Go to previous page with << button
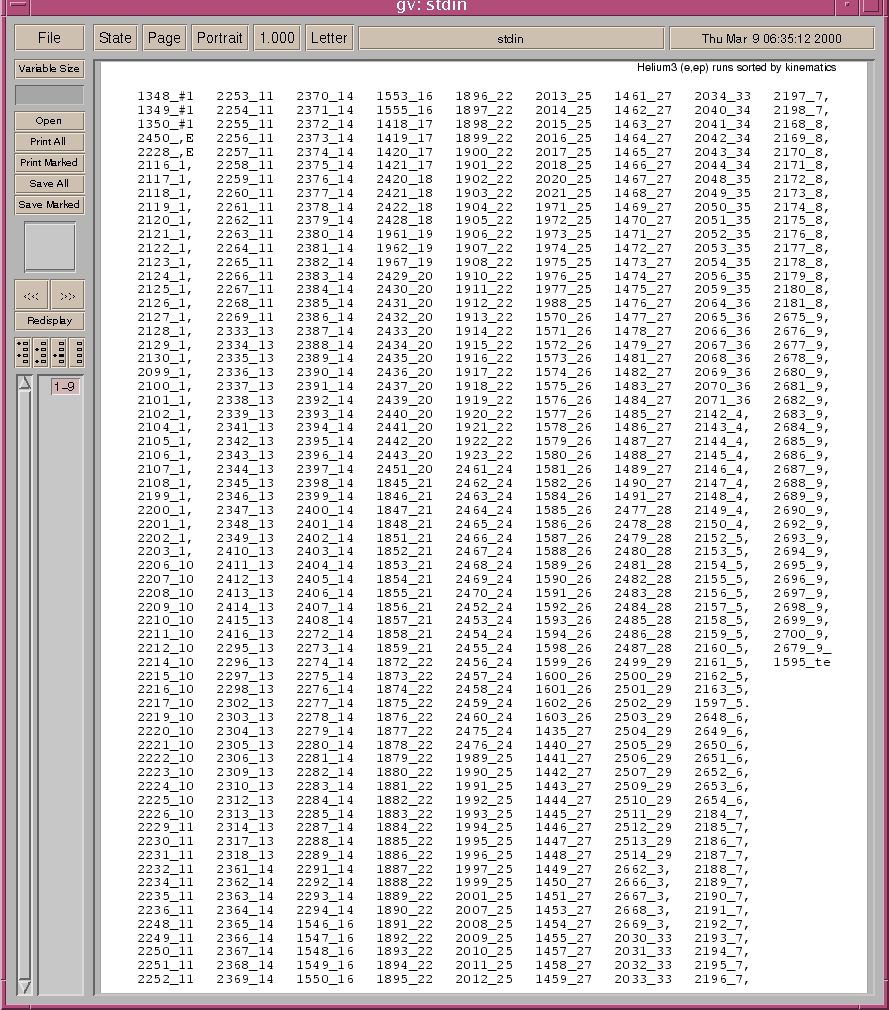 click(x=31, y=295)
